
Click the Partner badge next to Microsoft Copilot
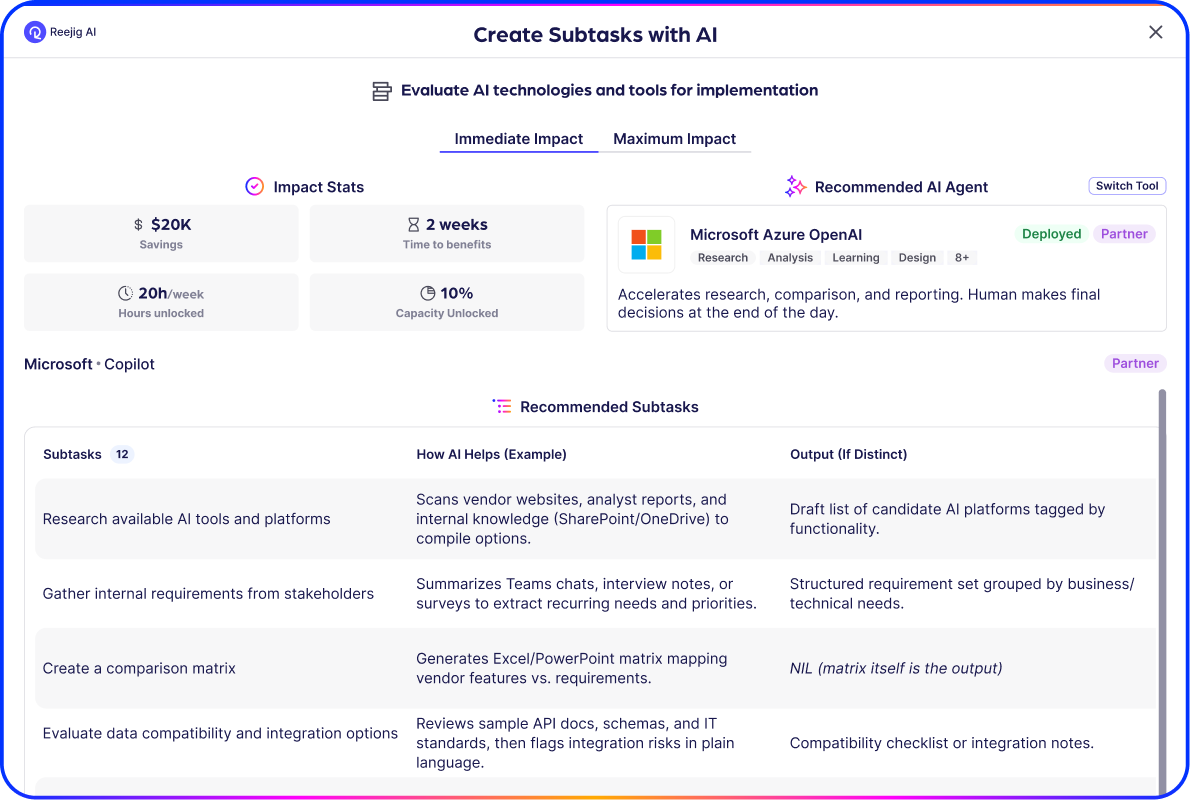click(1135, 364)
